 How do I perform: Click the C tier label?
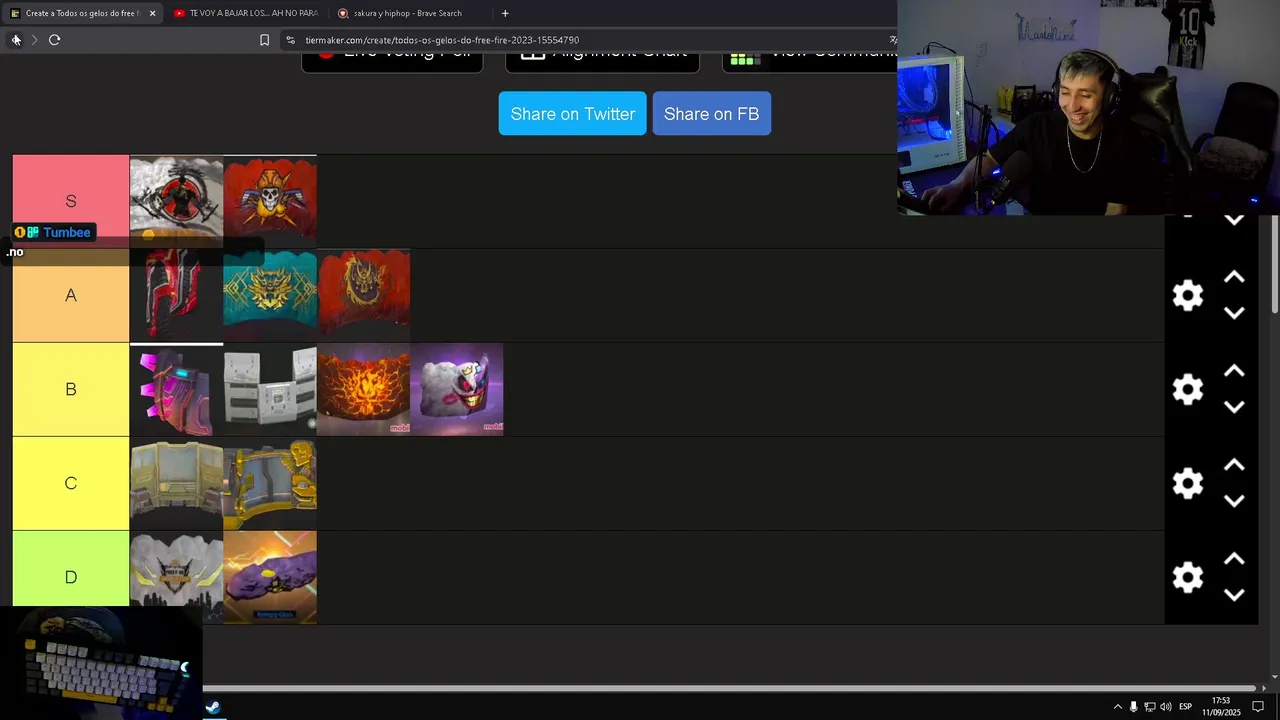point(71,483)
